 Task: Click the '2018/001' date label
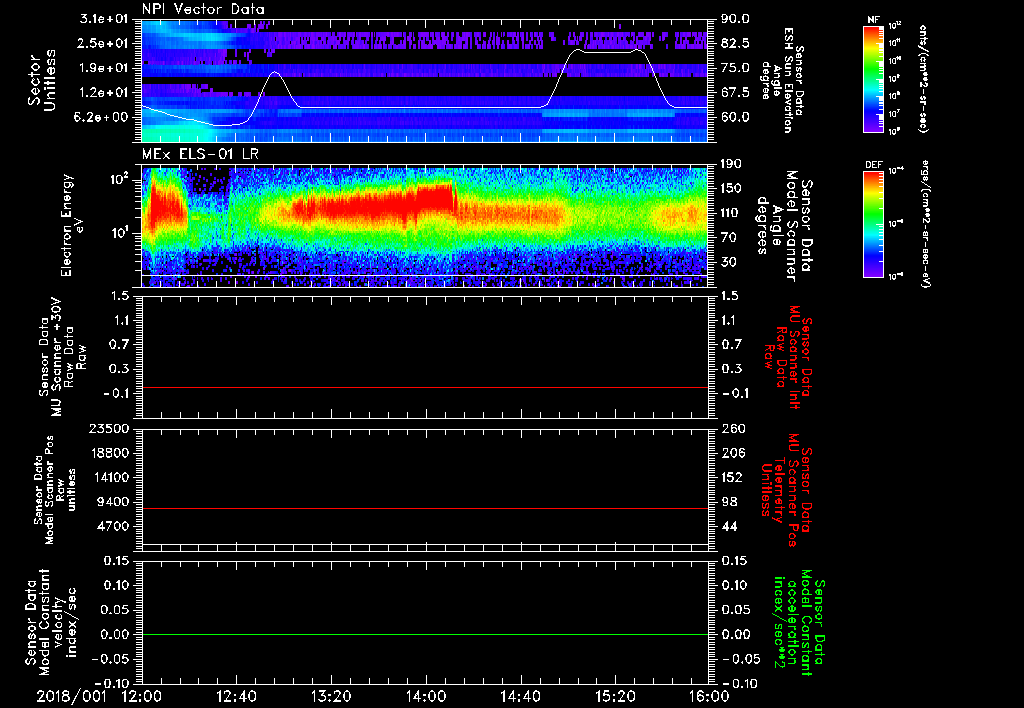[x=70, y=696]
